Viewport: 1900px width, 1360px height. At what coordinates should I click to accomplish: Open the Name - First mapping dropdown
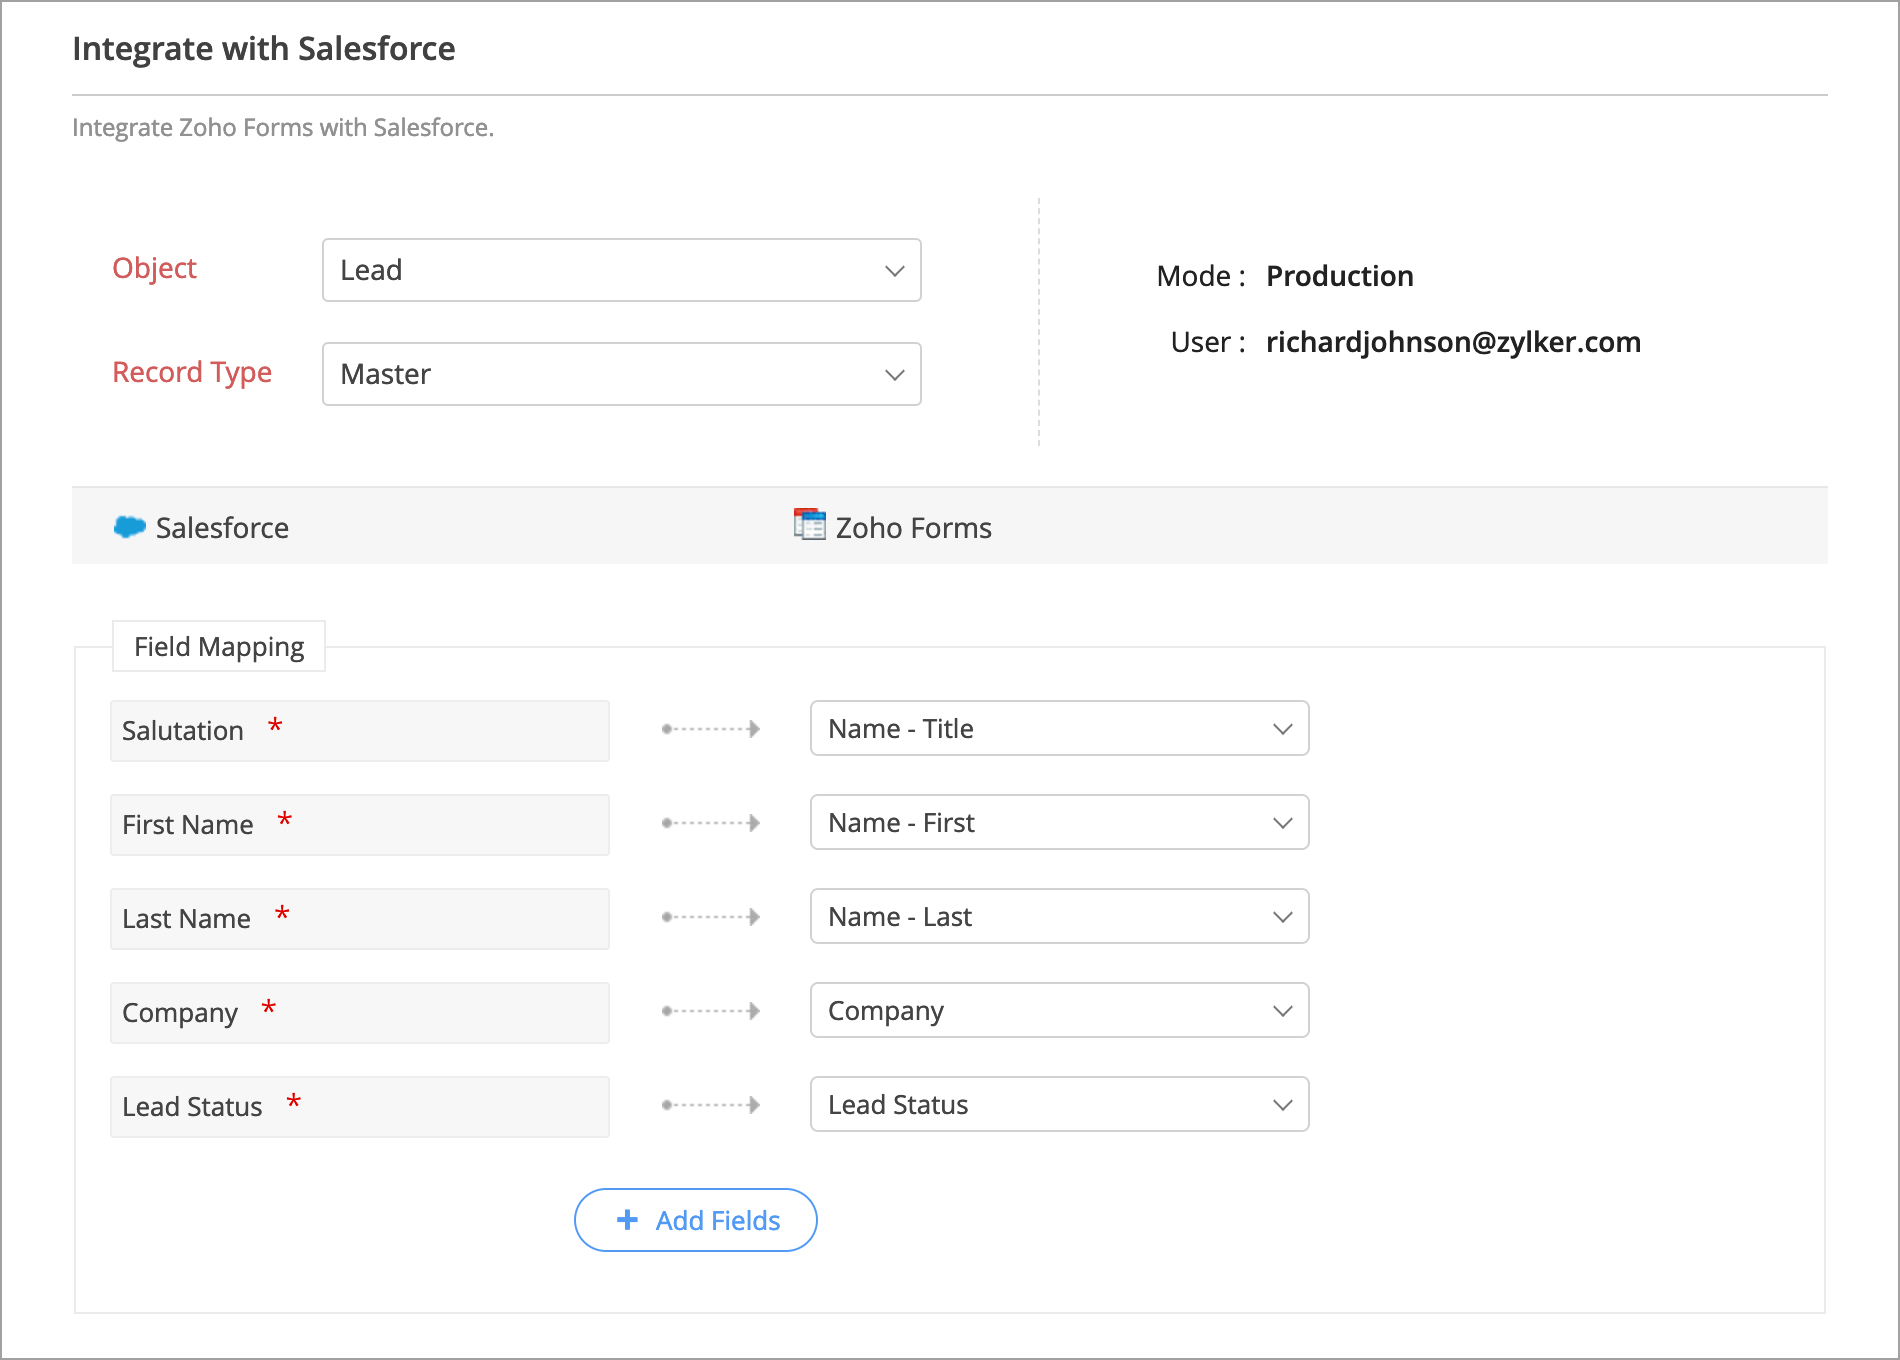coord(1059,823)
